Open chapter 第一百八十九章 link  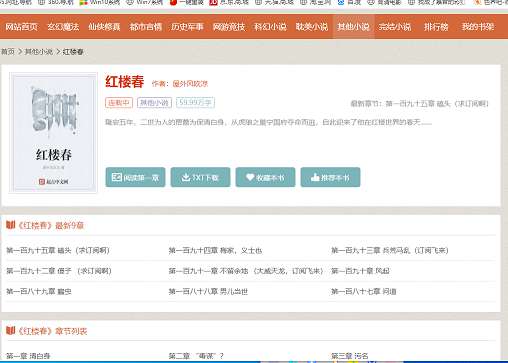click(39, 291)
